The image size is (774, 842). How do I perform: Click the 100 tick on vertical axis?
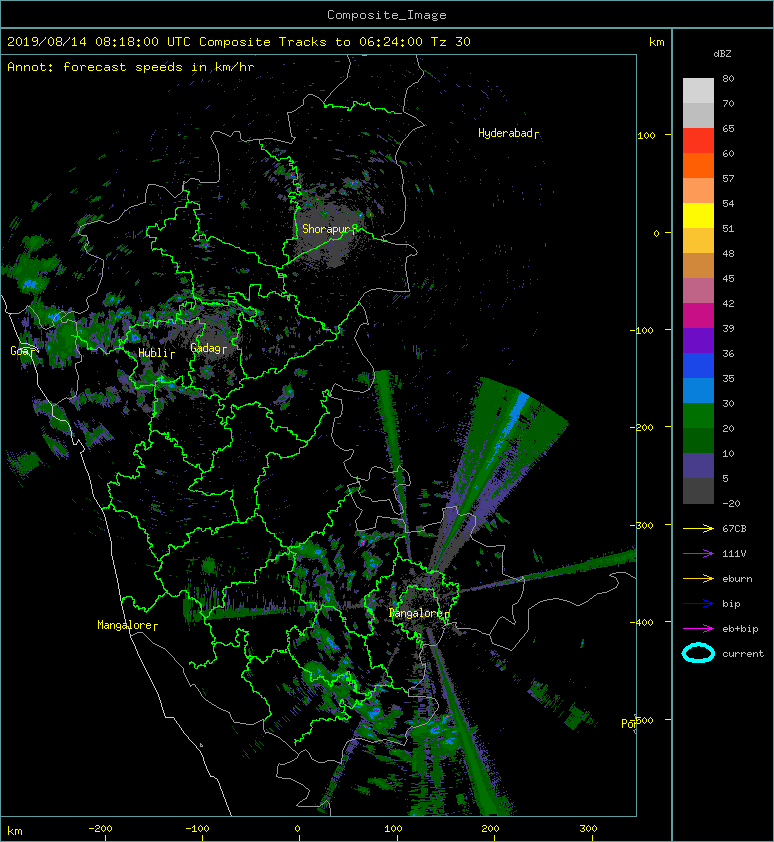[x=646, y=135]
